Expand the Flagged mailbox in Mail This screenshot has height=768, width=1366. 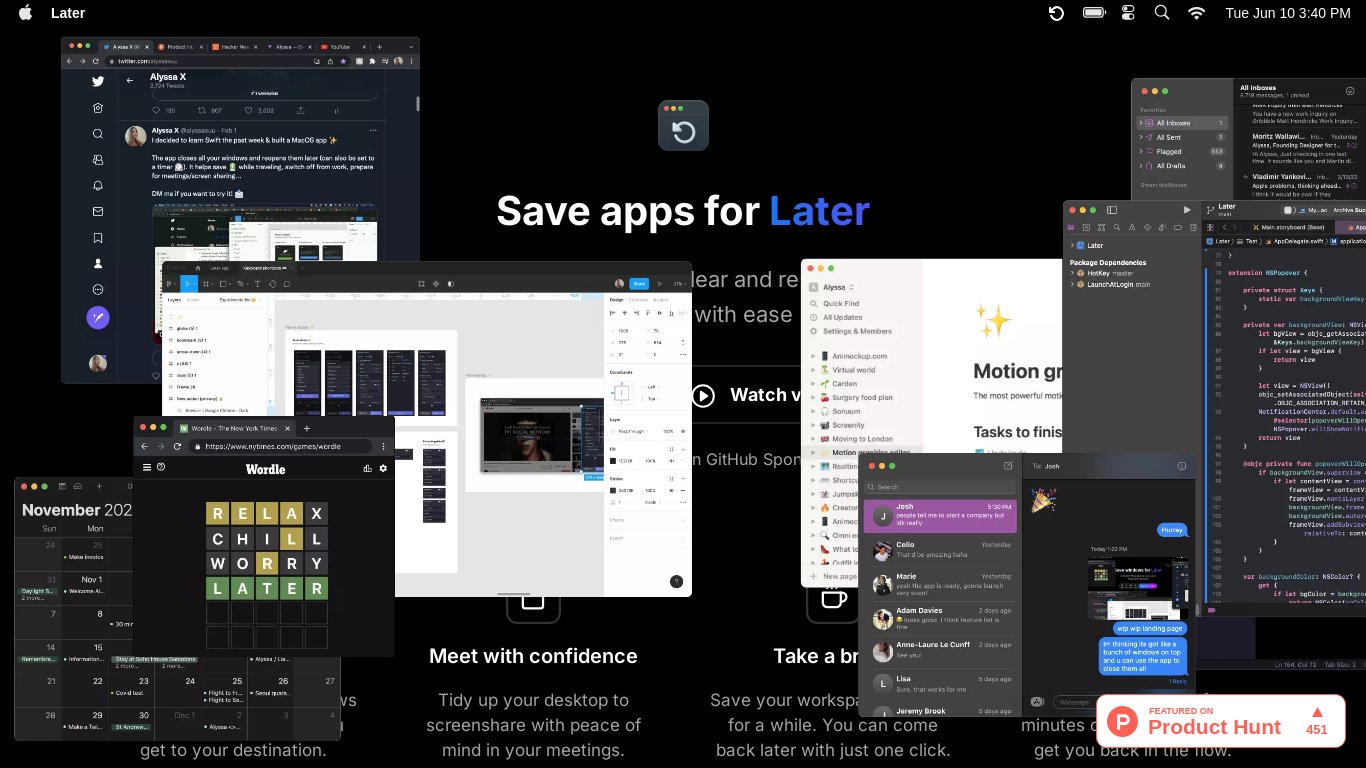1141,152
